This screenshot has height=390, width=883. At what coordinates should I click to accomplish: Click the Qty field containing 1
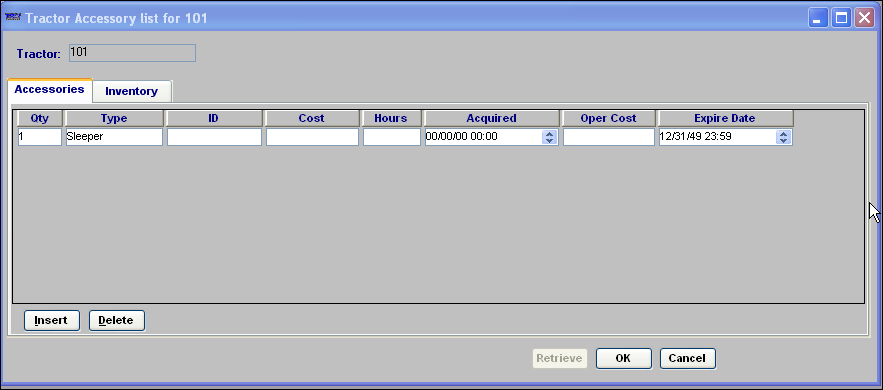click(x=39, y=137)
